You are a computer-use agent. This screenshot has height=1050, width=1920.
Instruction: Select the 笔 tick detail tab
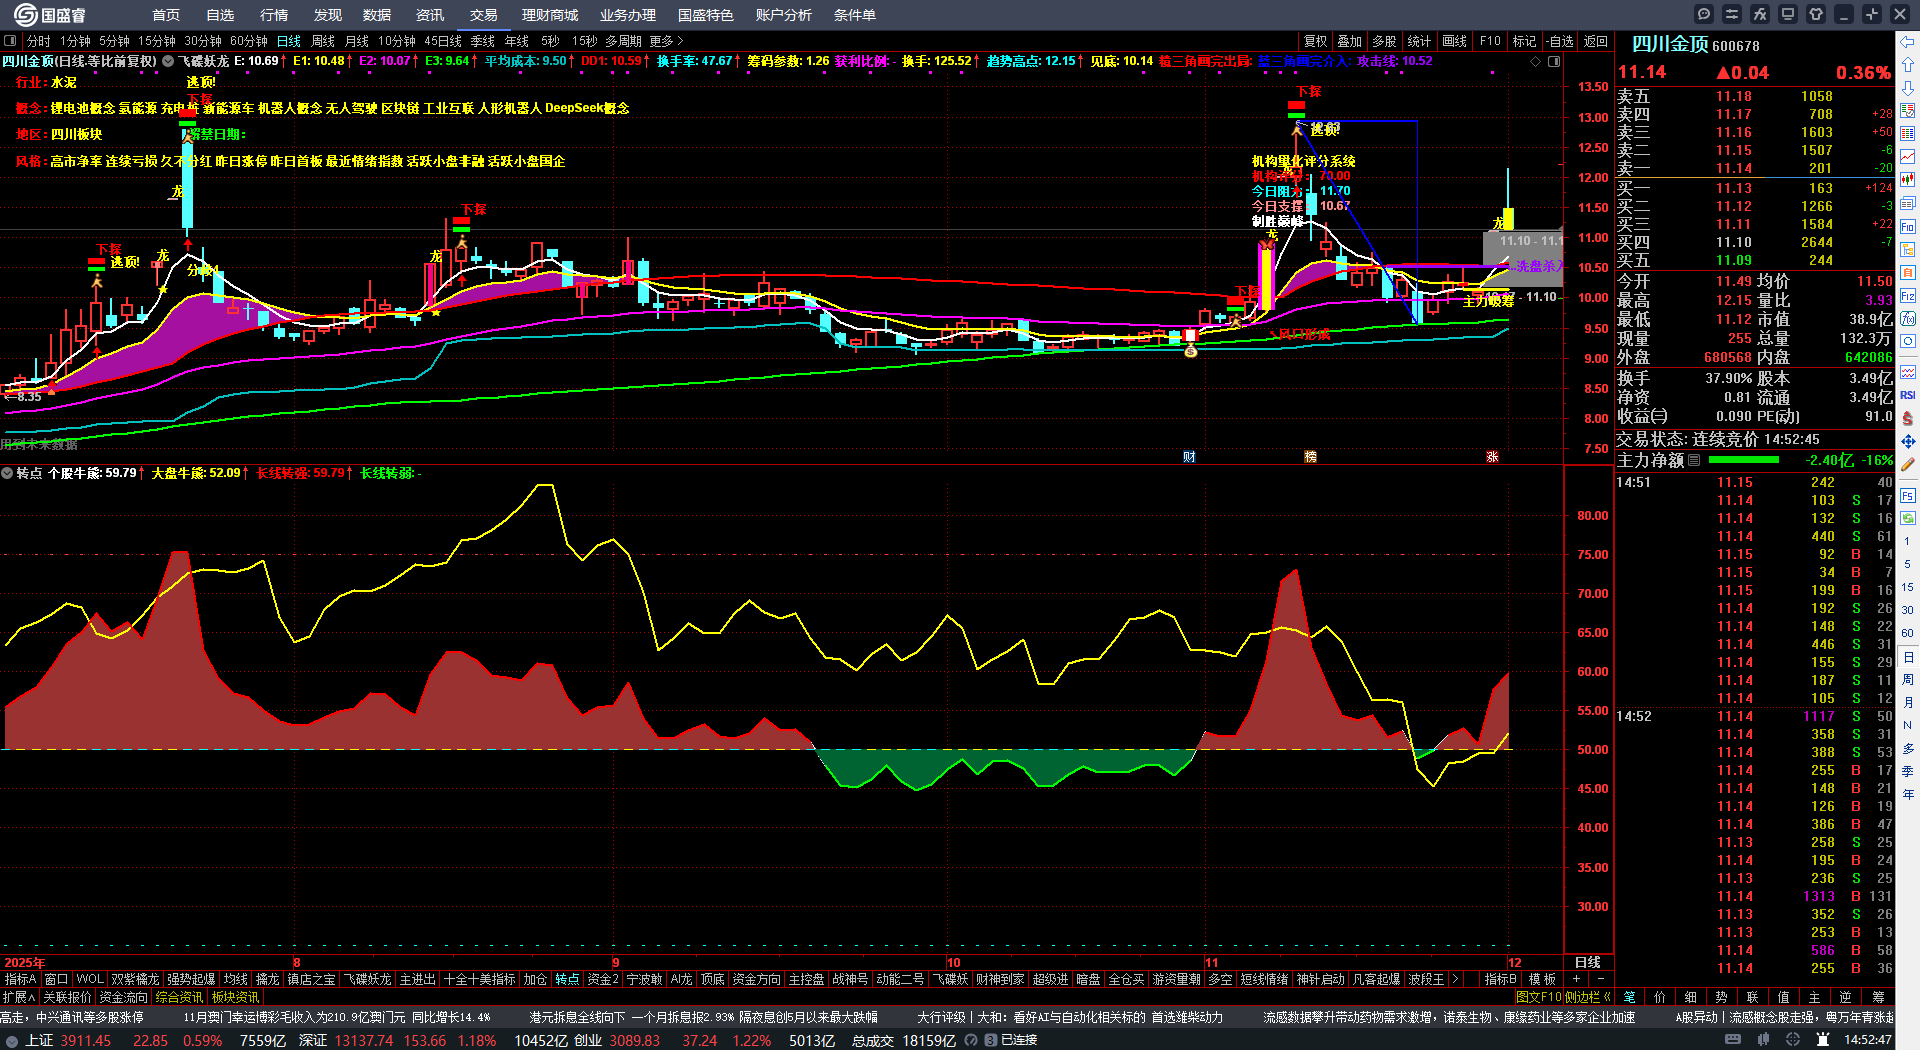click(x=1629, y=997)
